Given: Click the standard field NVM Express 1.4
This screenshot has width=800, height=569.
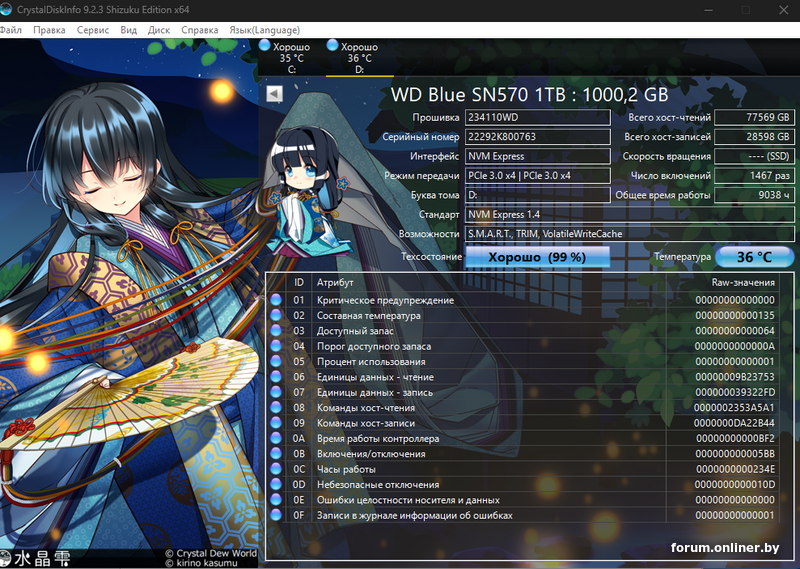Looking at the screenshot, I should pyautogui.click(x=630, y=214).
